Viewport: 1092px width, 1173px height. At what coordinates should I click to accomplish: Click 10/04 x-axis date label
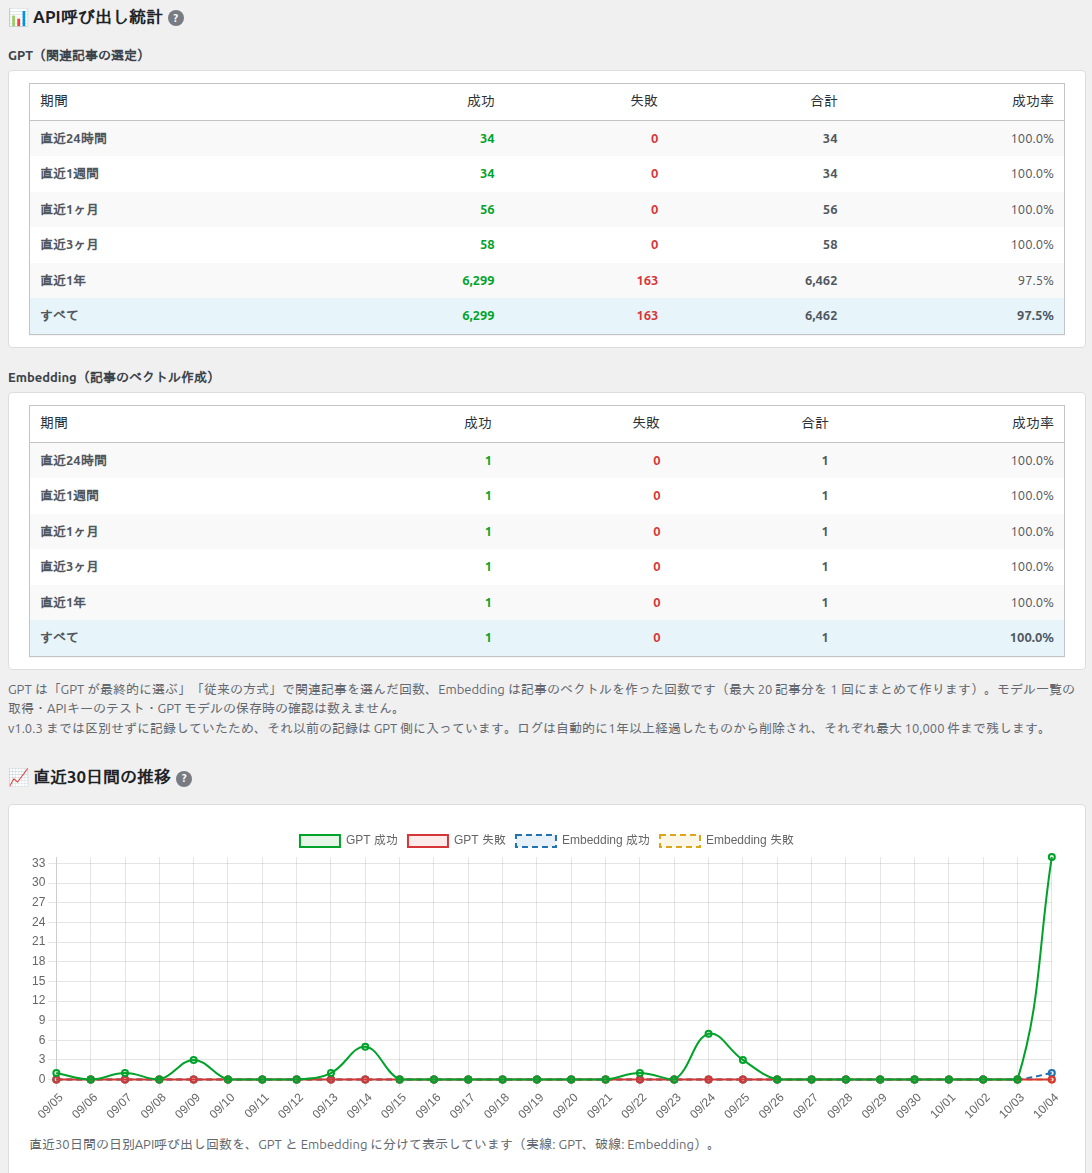click(x=1045, y=1106)
